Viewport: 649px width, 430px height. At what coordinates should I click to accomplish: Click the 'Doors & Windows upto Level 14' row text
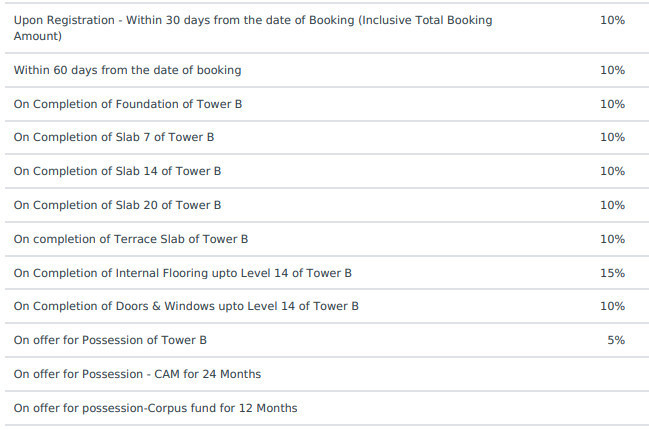click(186, 307)
